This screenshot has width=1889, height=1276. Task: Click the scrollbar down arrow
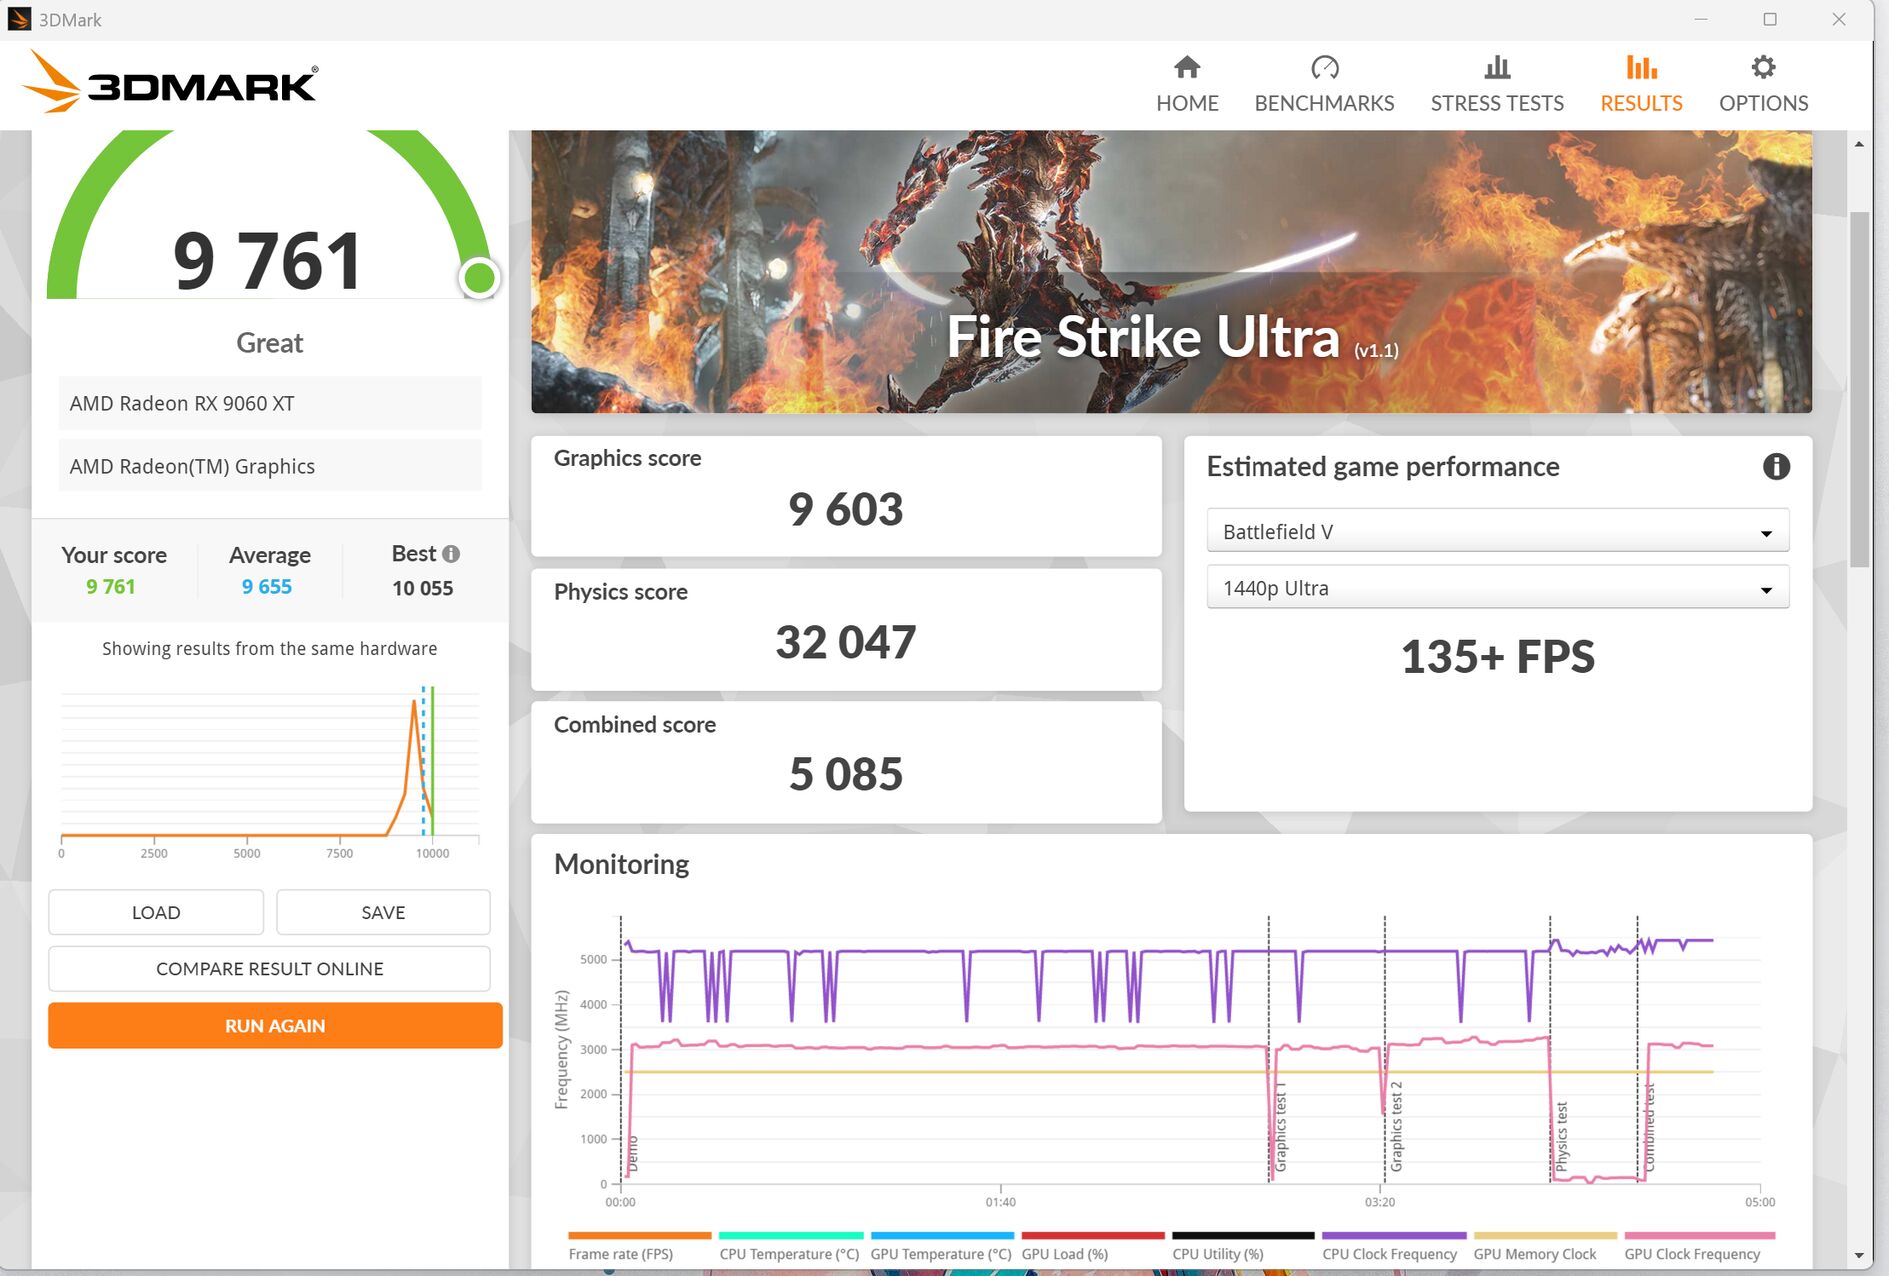pos(1859,1256)
